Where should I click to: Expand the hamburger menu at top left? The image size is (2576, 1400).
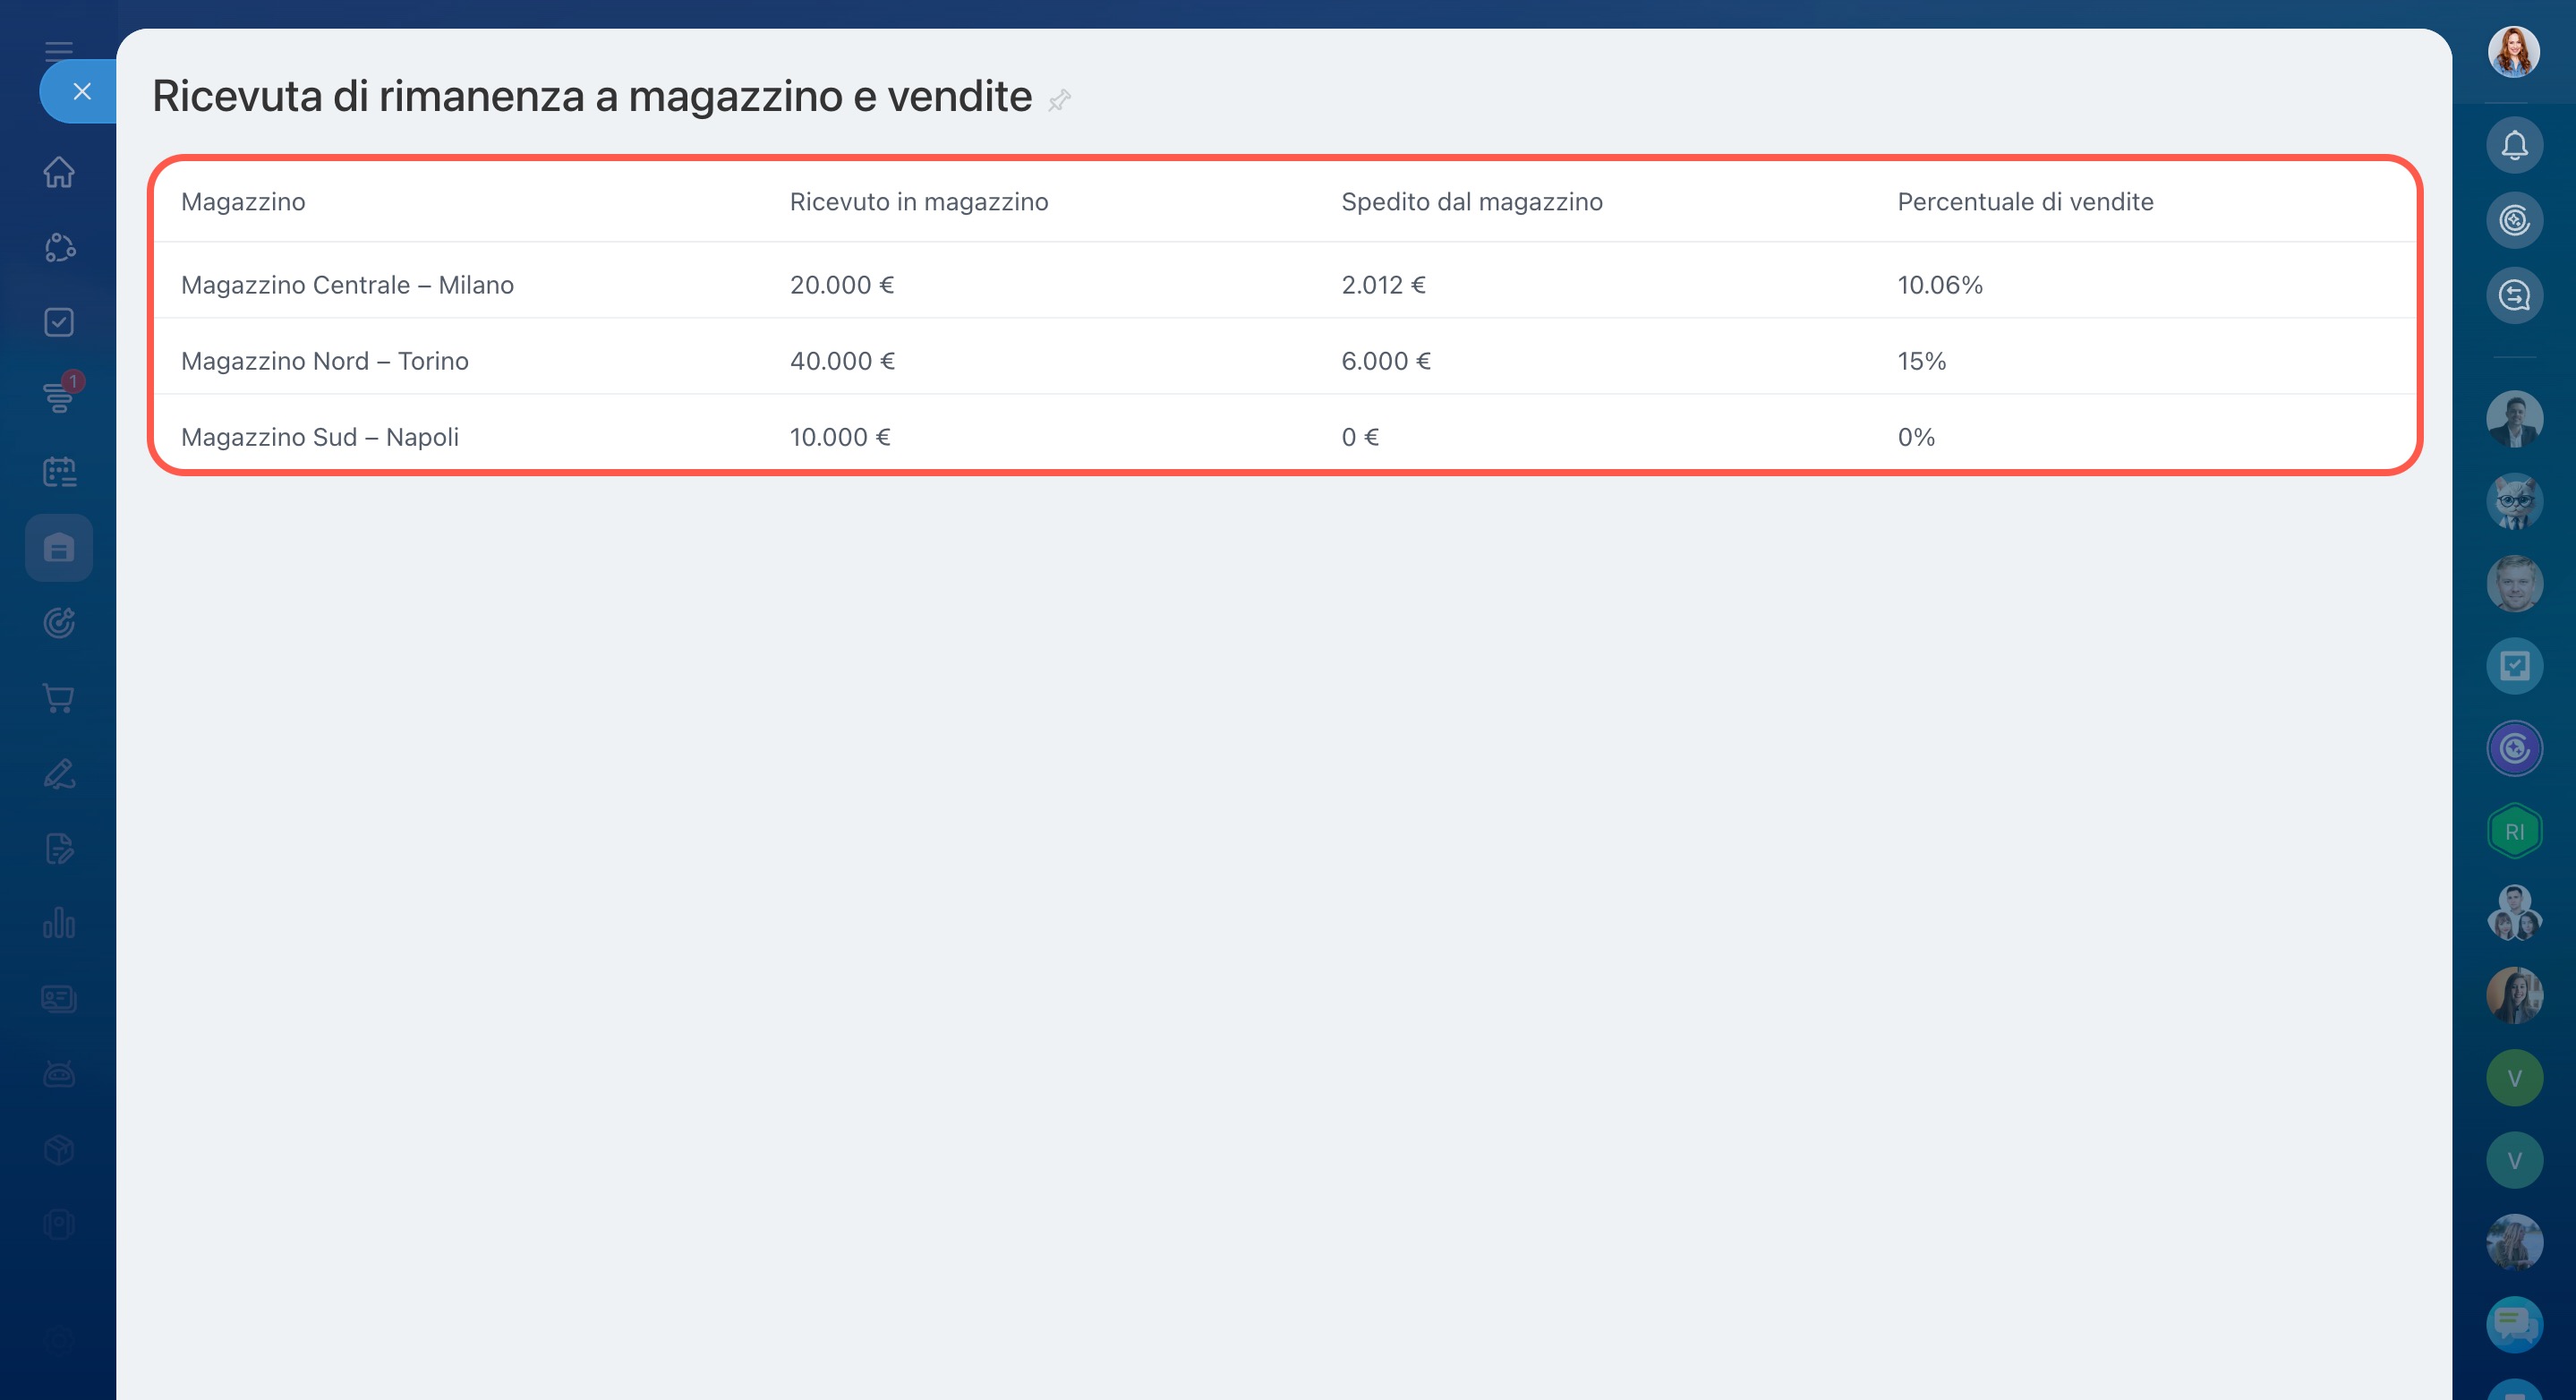click(59, 50)
